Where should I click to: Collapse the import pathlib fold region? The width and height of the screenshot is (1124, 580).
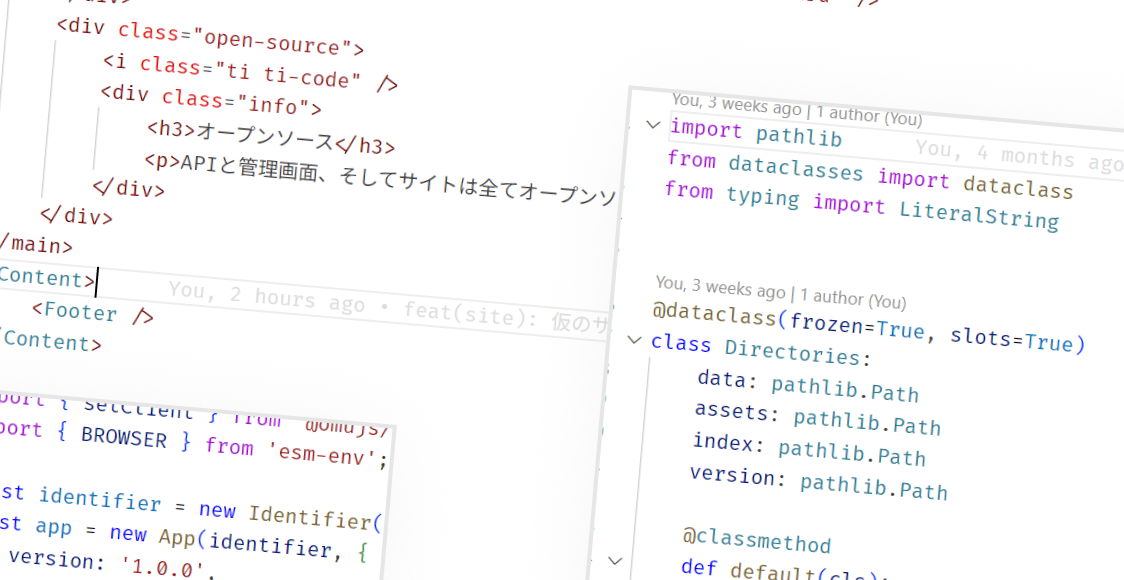(x=652, y=125)
